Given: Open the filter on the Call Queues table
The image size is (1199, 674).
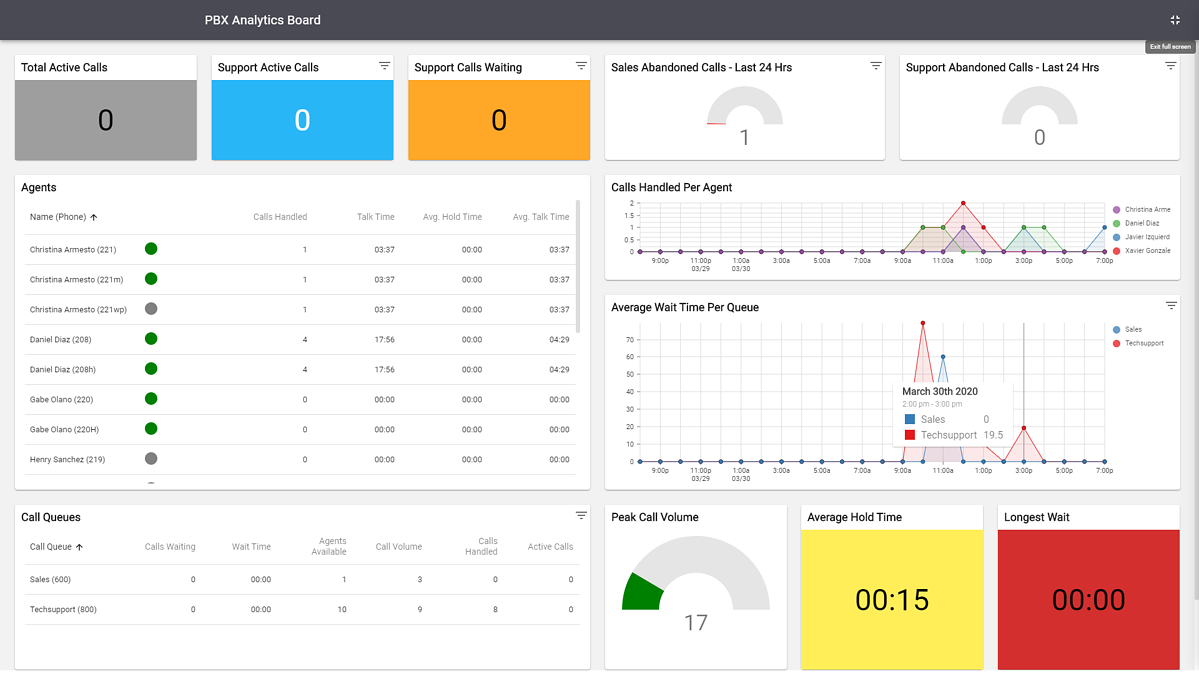Looking at the screenshot, I should pyautogui.click(x=581, y=515).
